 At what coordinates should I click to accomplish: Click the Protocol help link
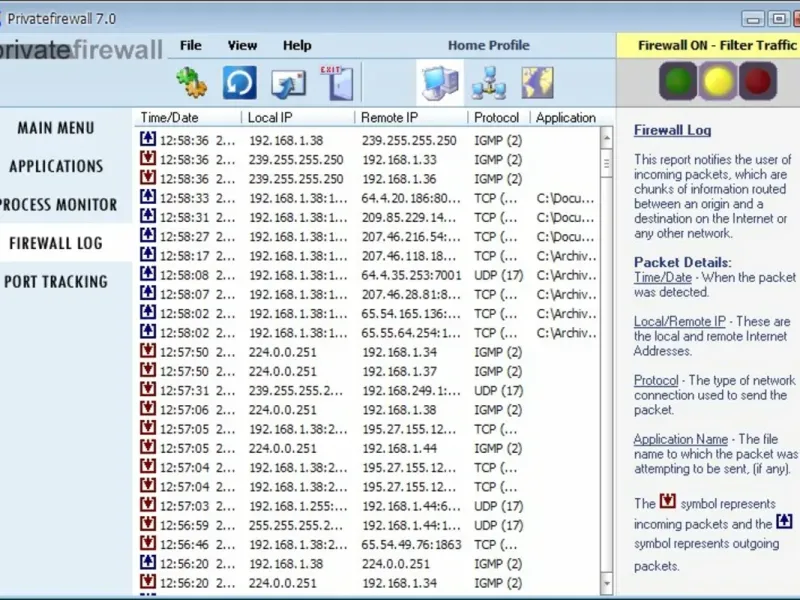click(x=656, y=381)
